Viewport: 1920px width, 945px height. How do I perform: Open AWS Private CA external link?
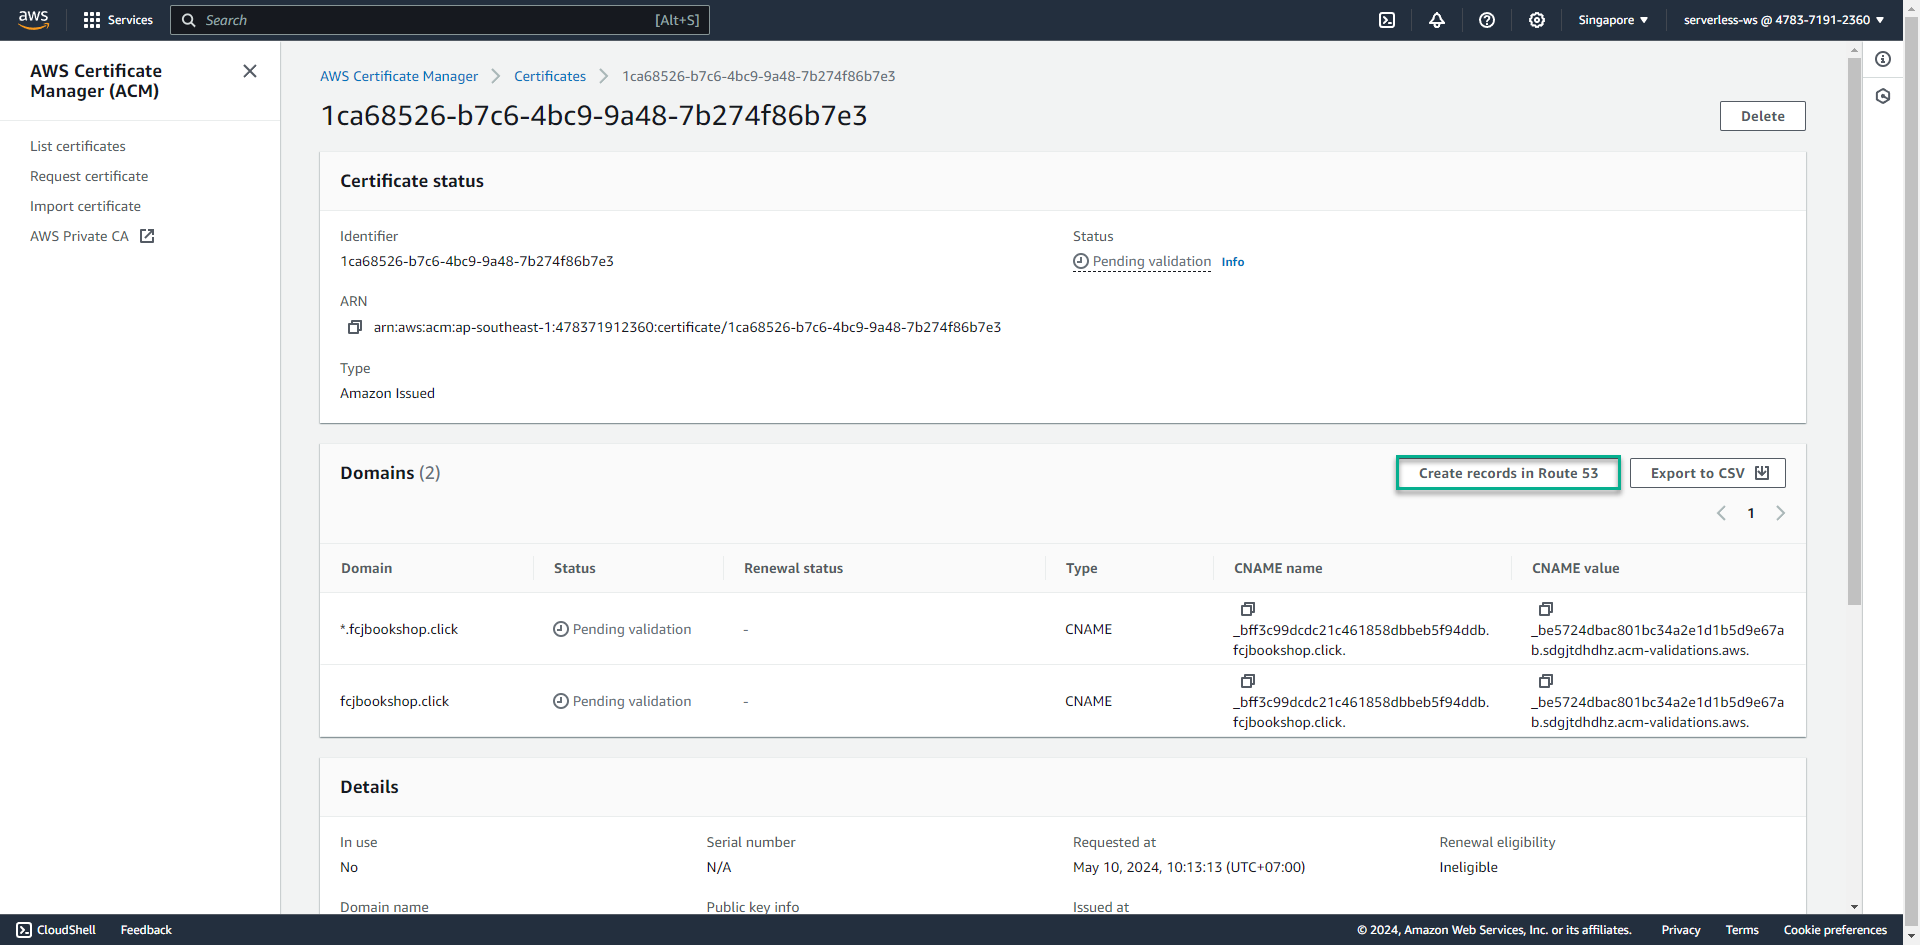pyautogui.click(x=92, y=236)
